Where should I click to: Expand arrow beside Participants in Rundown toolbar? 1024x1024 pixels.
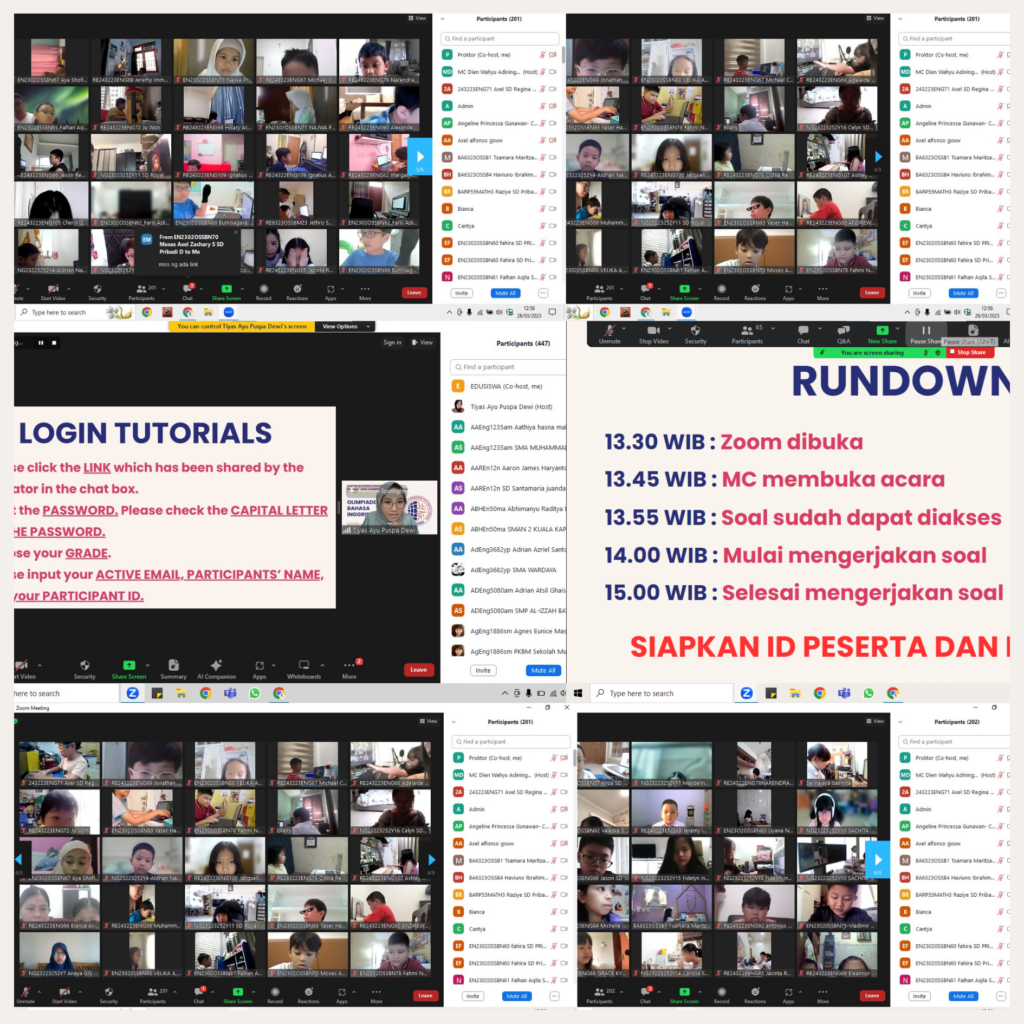coord(774,328)
